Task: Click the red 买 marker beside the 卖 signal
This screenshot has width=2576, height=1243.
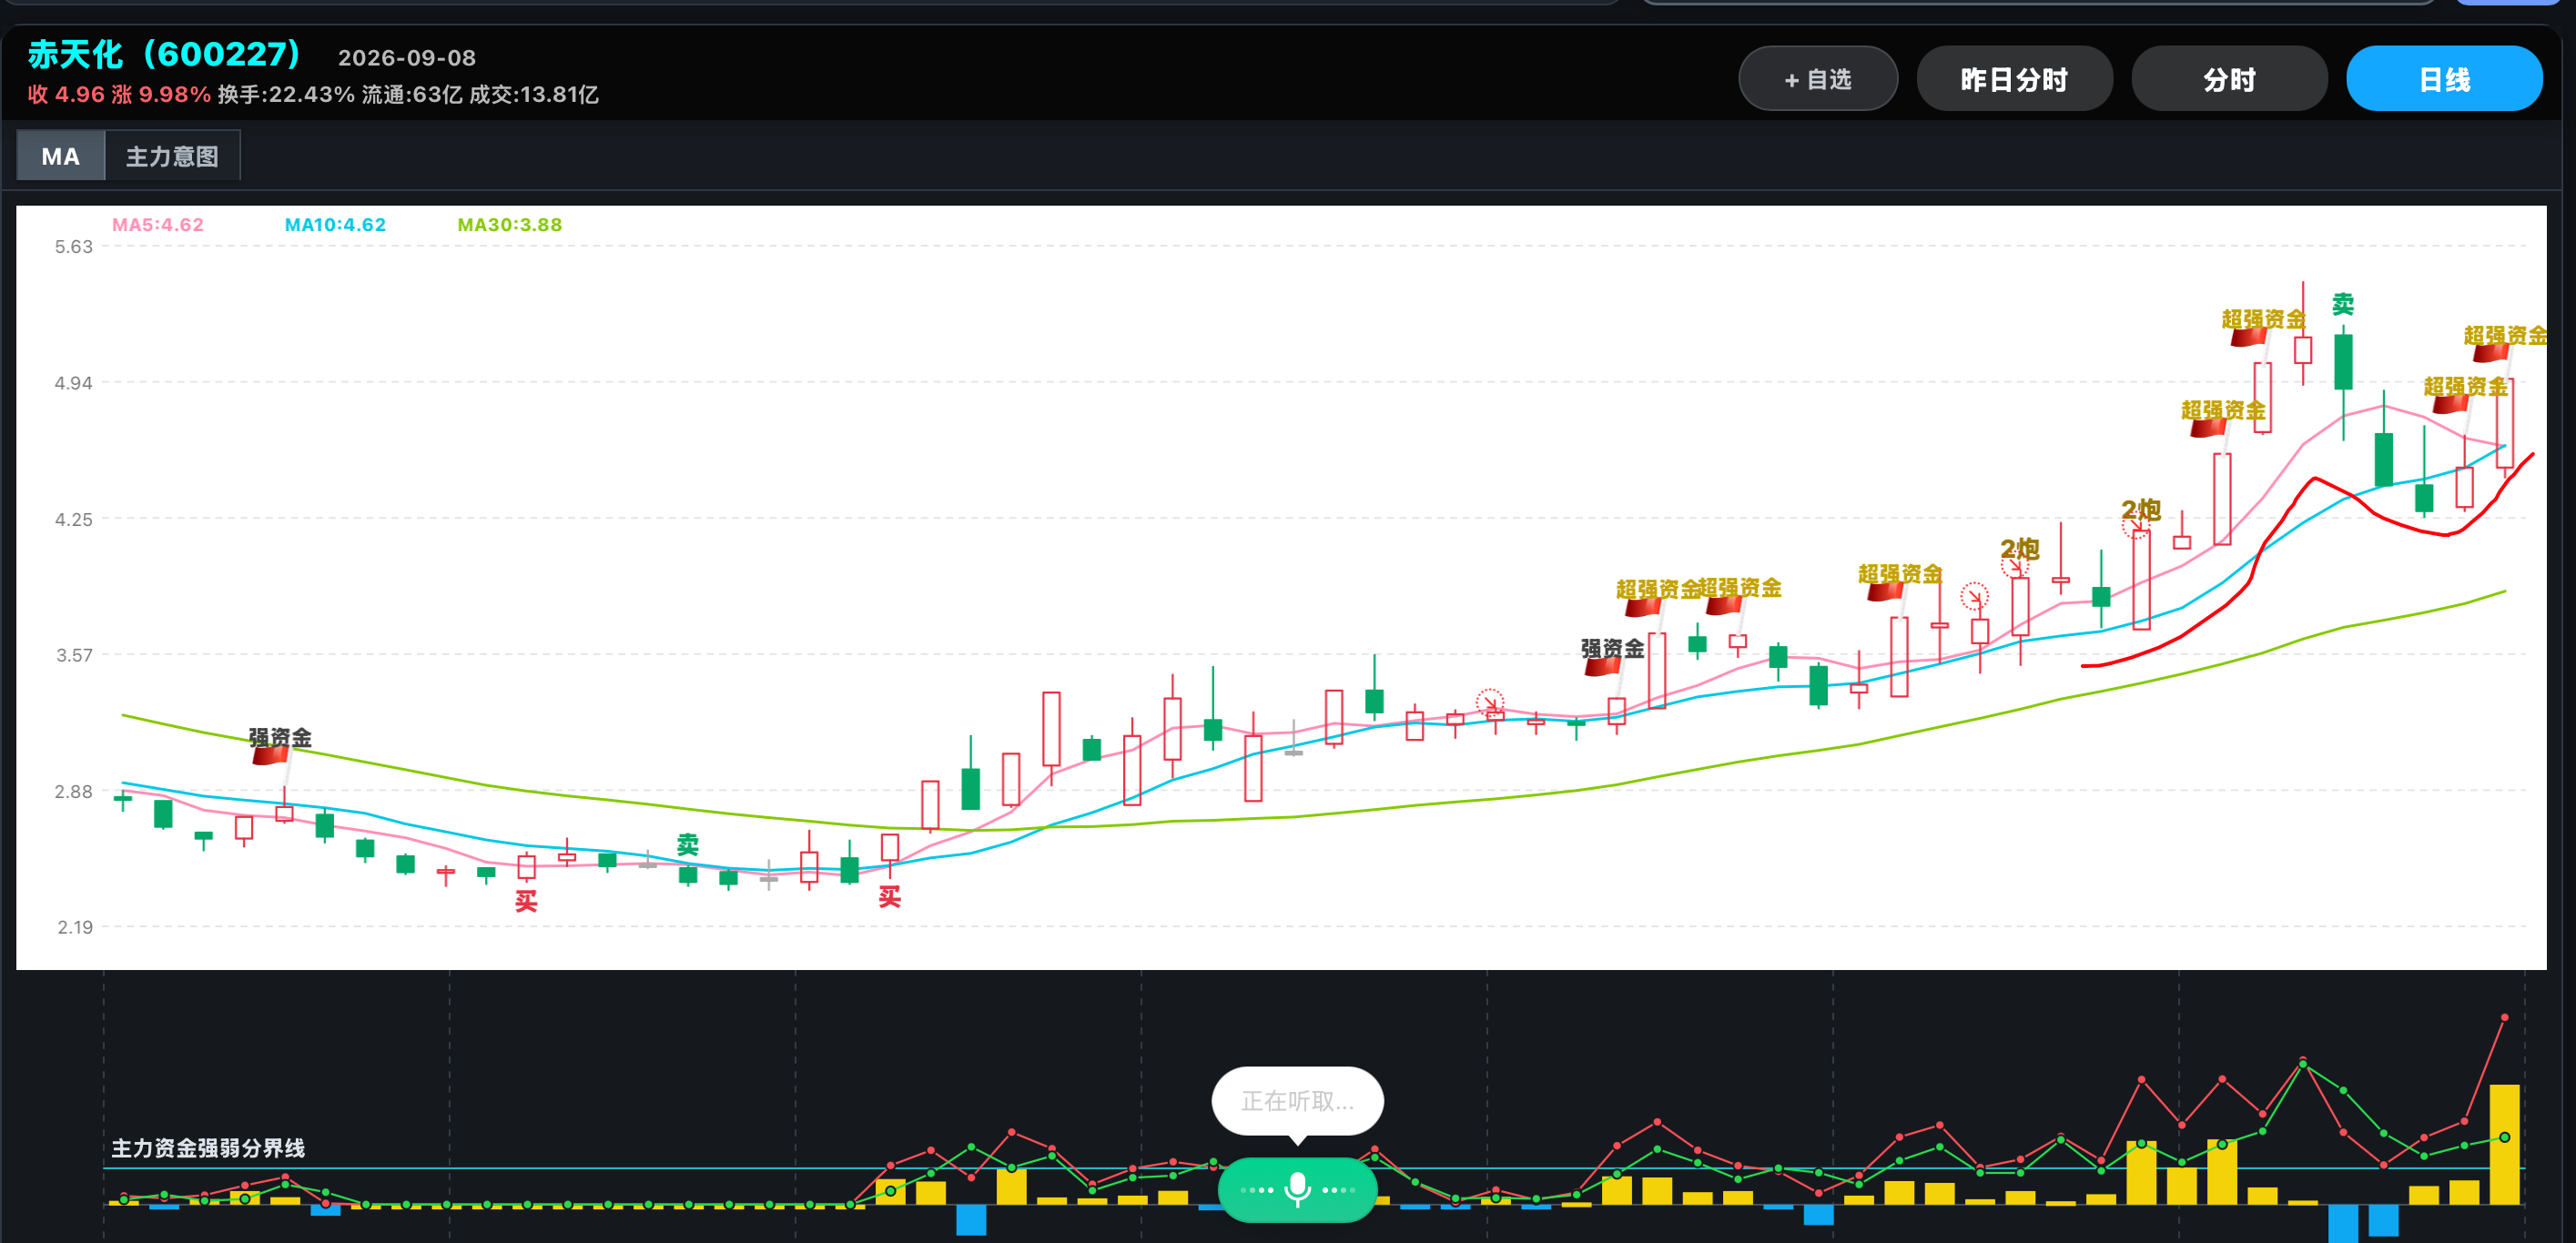Action: (x=889, y=897)
